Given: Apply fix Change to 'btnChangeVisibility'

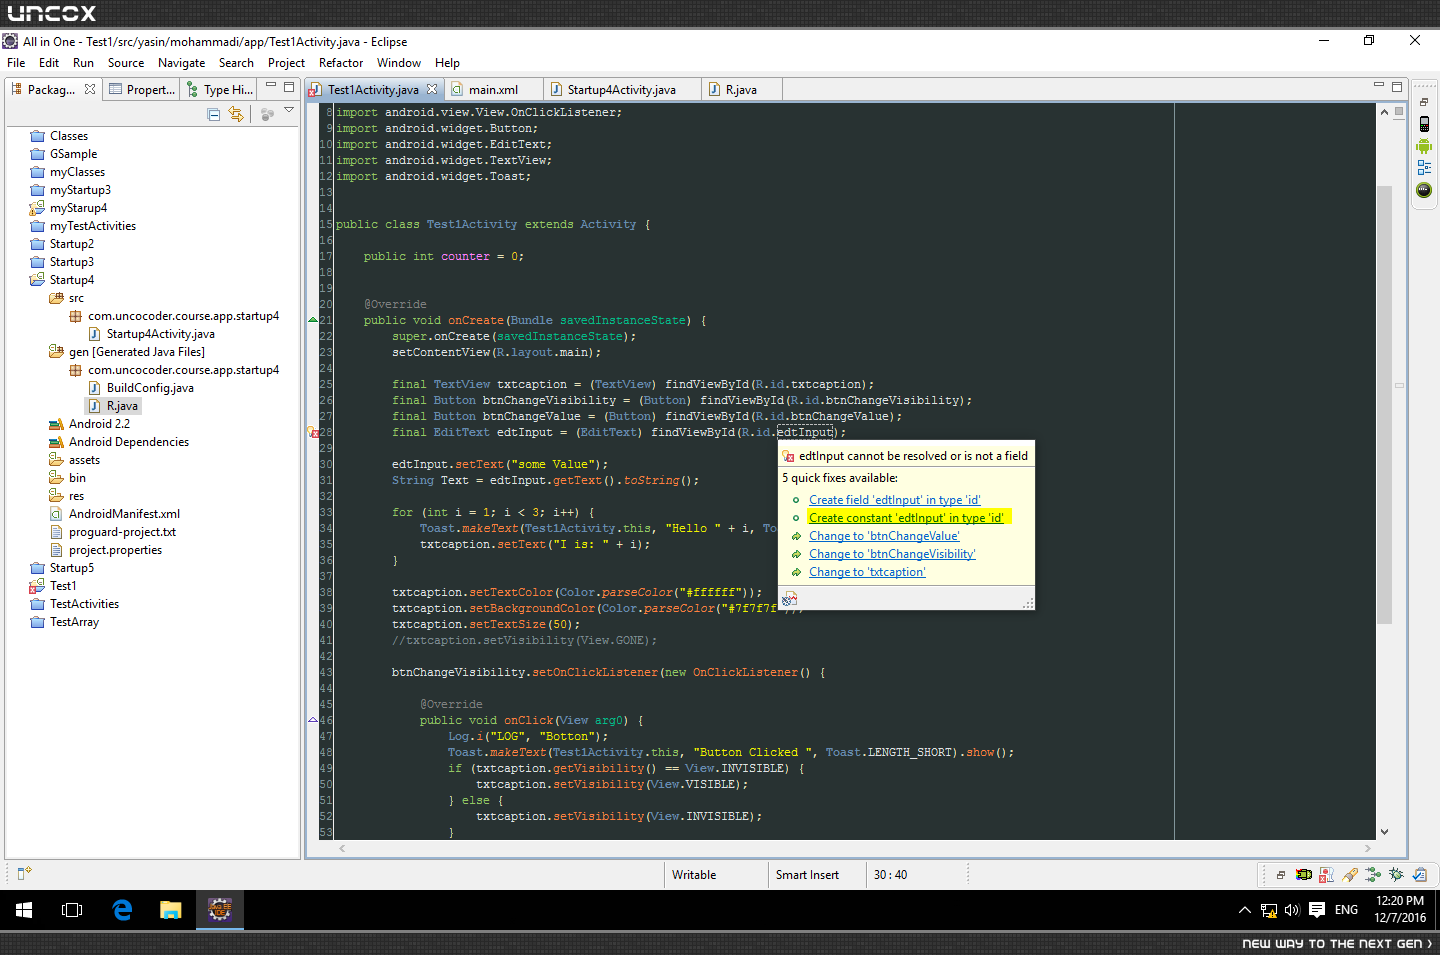Looking at the screenshot, I should click(x=892, y=554).
